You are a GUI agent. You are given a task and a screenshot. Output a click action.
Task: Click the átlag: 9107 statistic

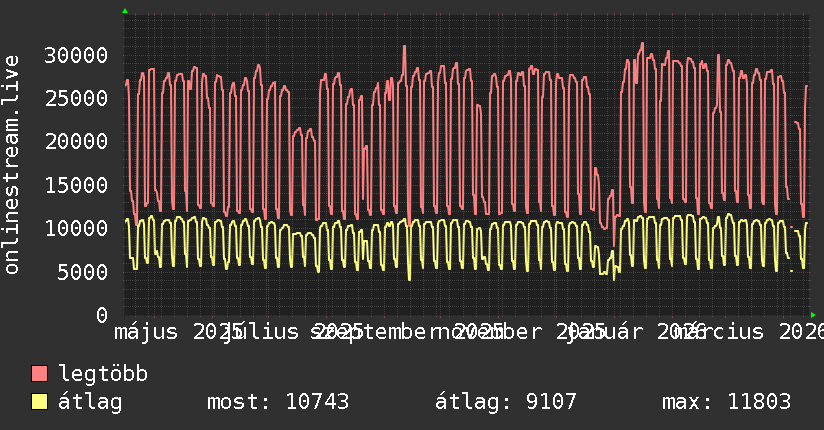pyautogui.click(x=506, y=402)
